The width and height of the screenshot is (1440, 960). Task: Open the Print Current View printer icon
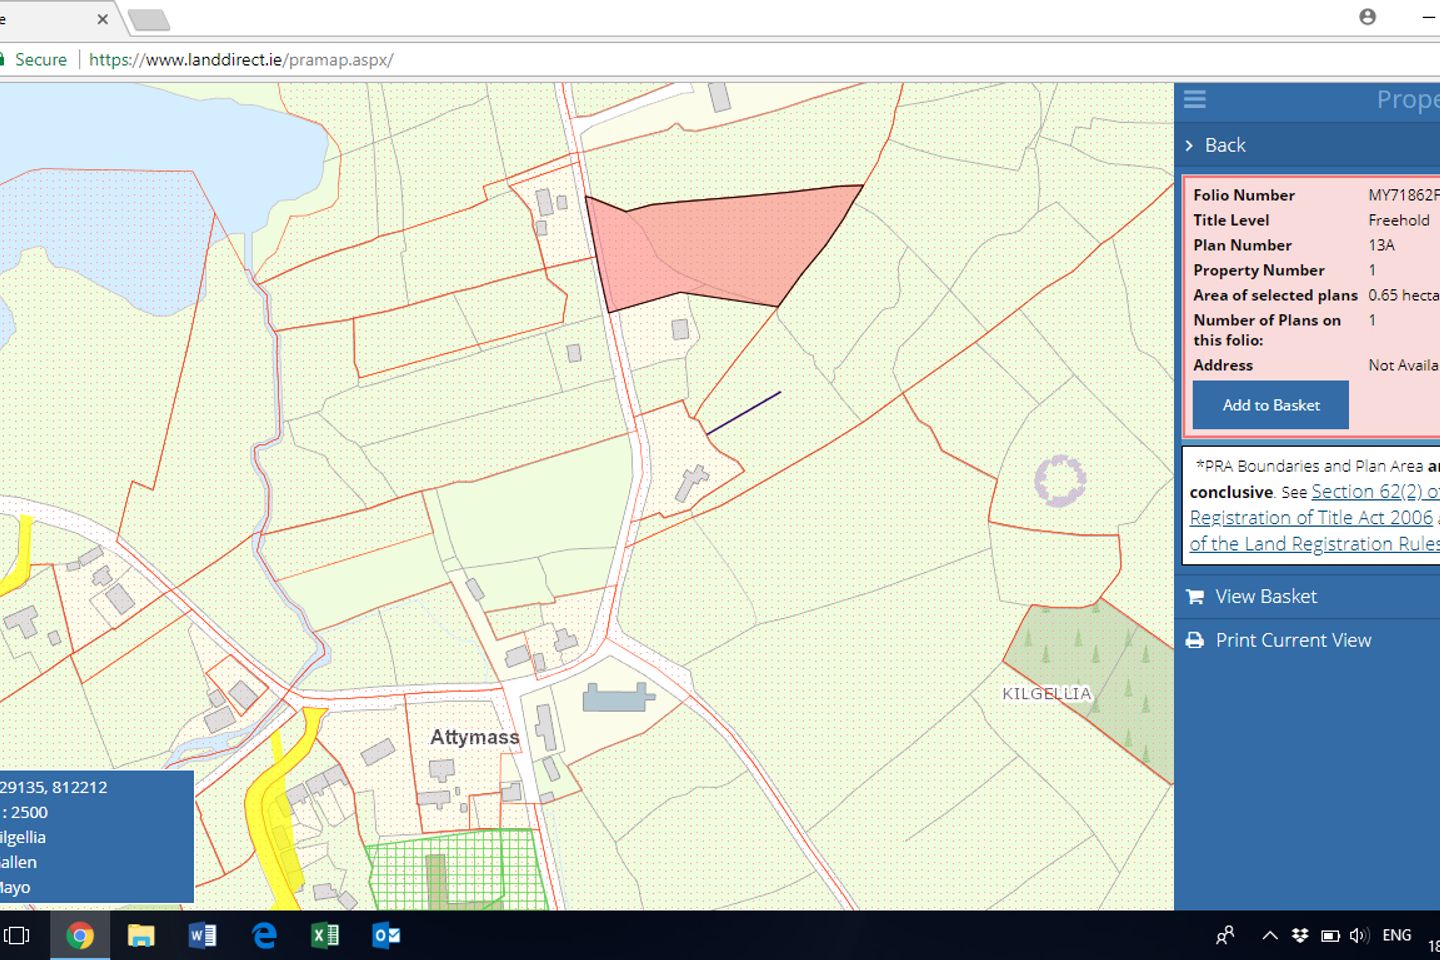1195,640
